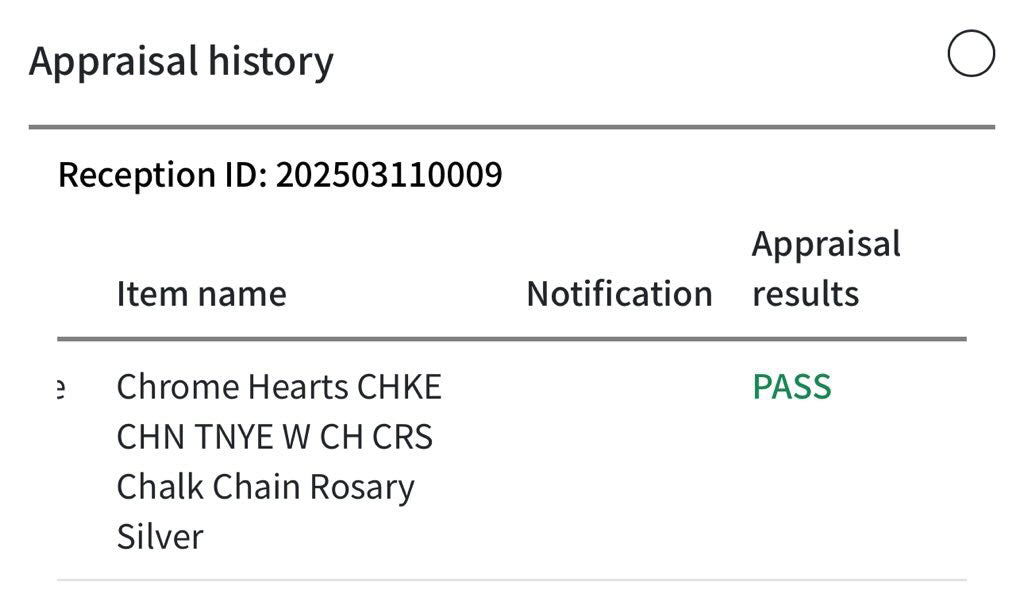This screenshot has width=1024, height=594.
Task: Click the green PASS result
Action: click(791, 387)
